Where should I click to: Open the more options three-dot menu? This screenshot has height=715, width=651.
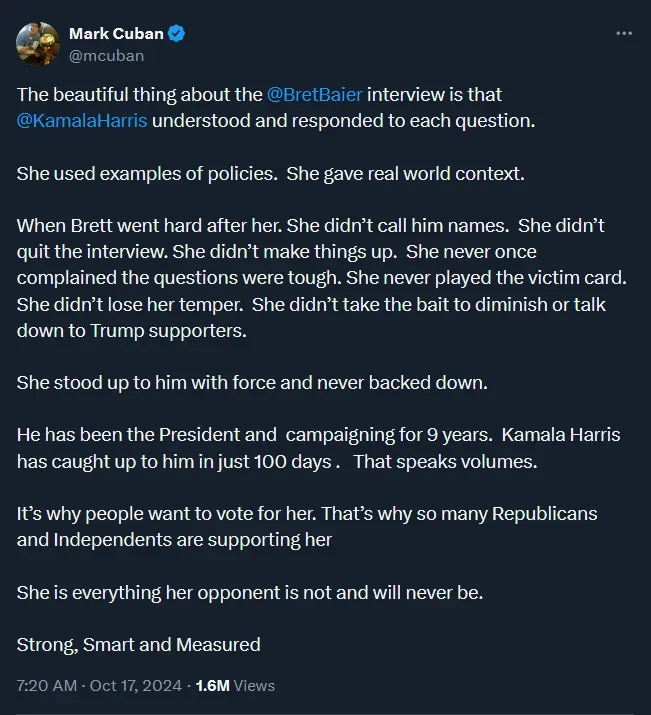[624, 33]
